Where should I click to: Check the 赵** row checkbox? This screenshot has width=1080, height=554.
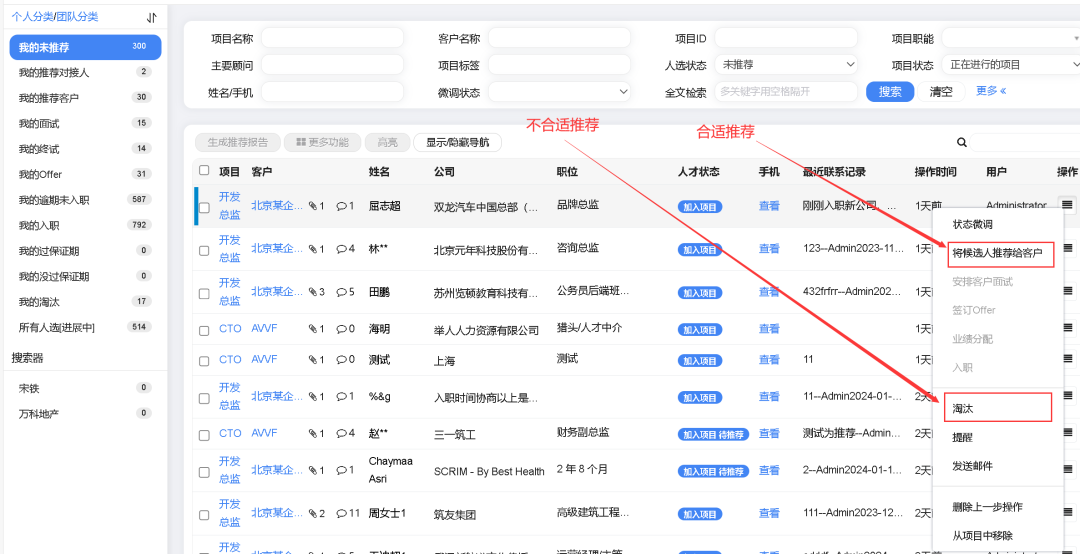tap(204, 435)
